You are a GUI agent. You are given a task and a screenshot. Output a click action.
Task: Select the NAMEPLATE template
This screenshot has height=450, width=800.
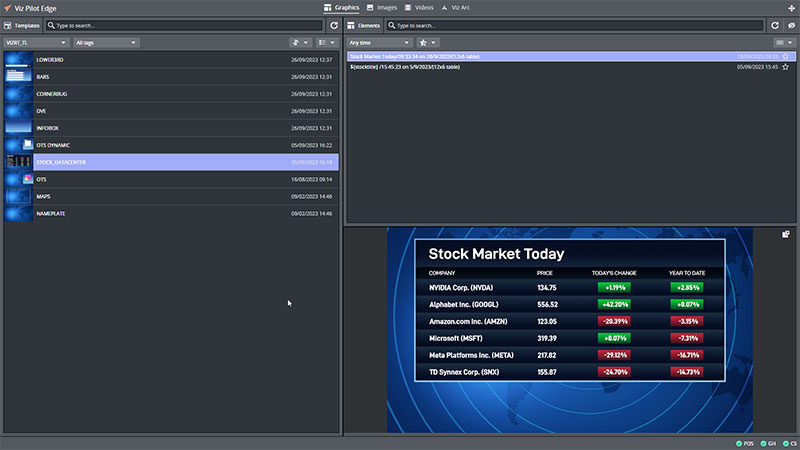click(x=171, y=214)
